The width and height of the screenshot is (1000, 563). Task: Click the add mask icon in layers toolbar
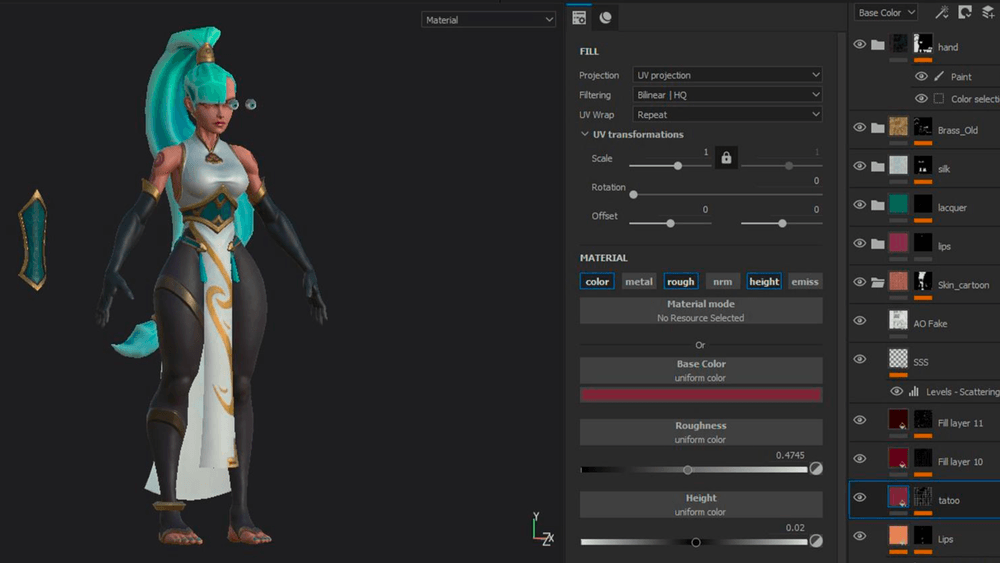pyautogui.click(x=965, y=13)
